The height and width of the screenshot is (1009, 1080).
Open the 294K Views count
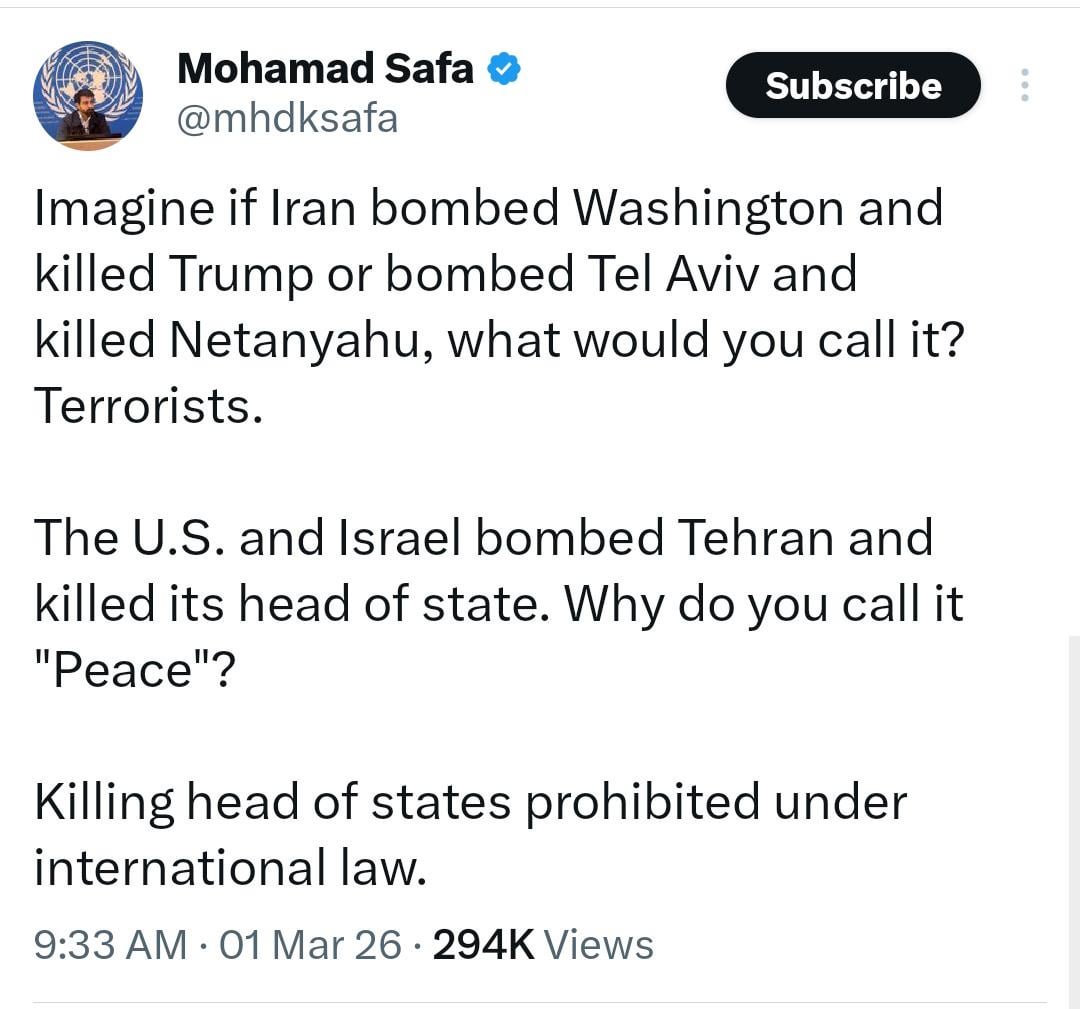(543, 944)
